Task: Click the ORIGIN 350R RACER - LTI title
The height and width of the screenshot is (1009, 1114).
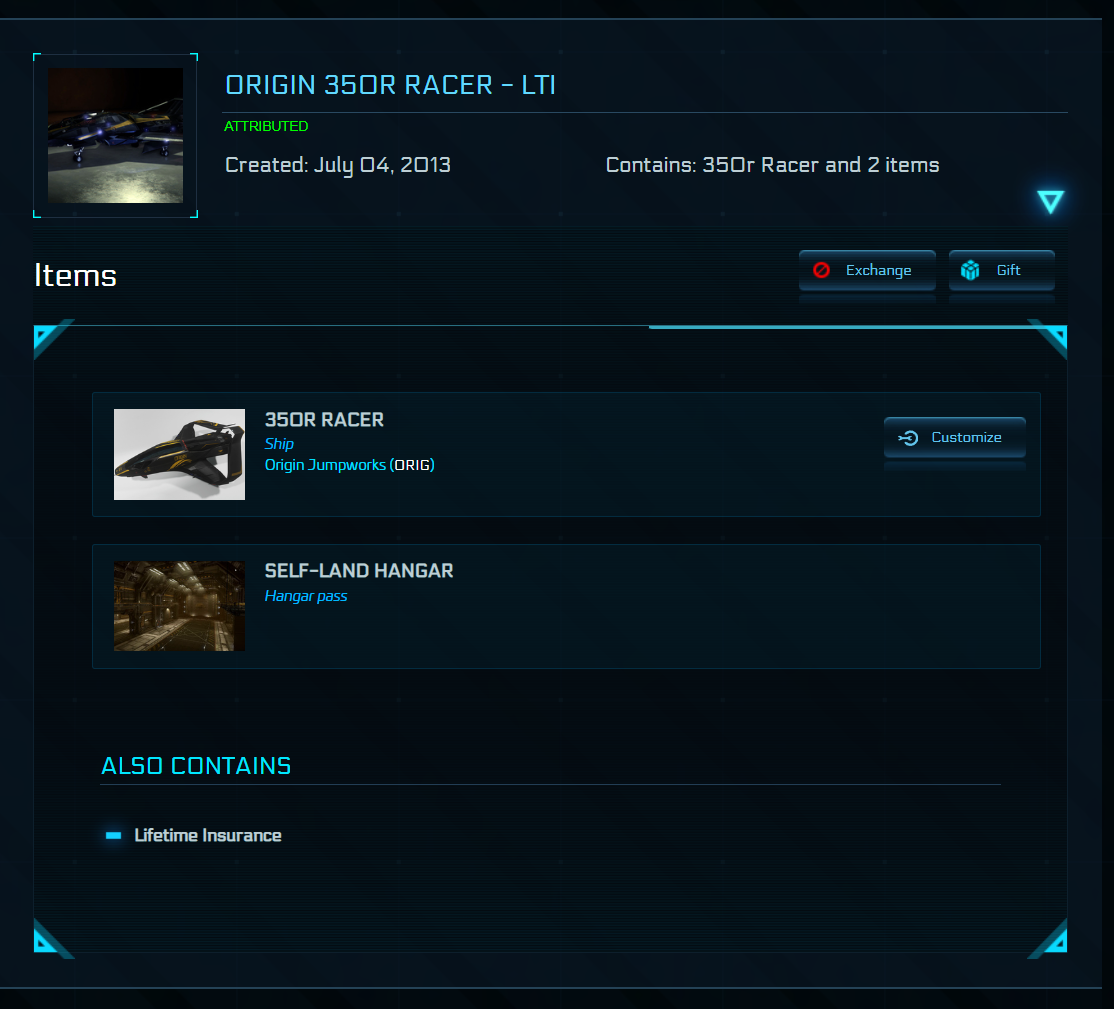Action: tap(390, 85)
